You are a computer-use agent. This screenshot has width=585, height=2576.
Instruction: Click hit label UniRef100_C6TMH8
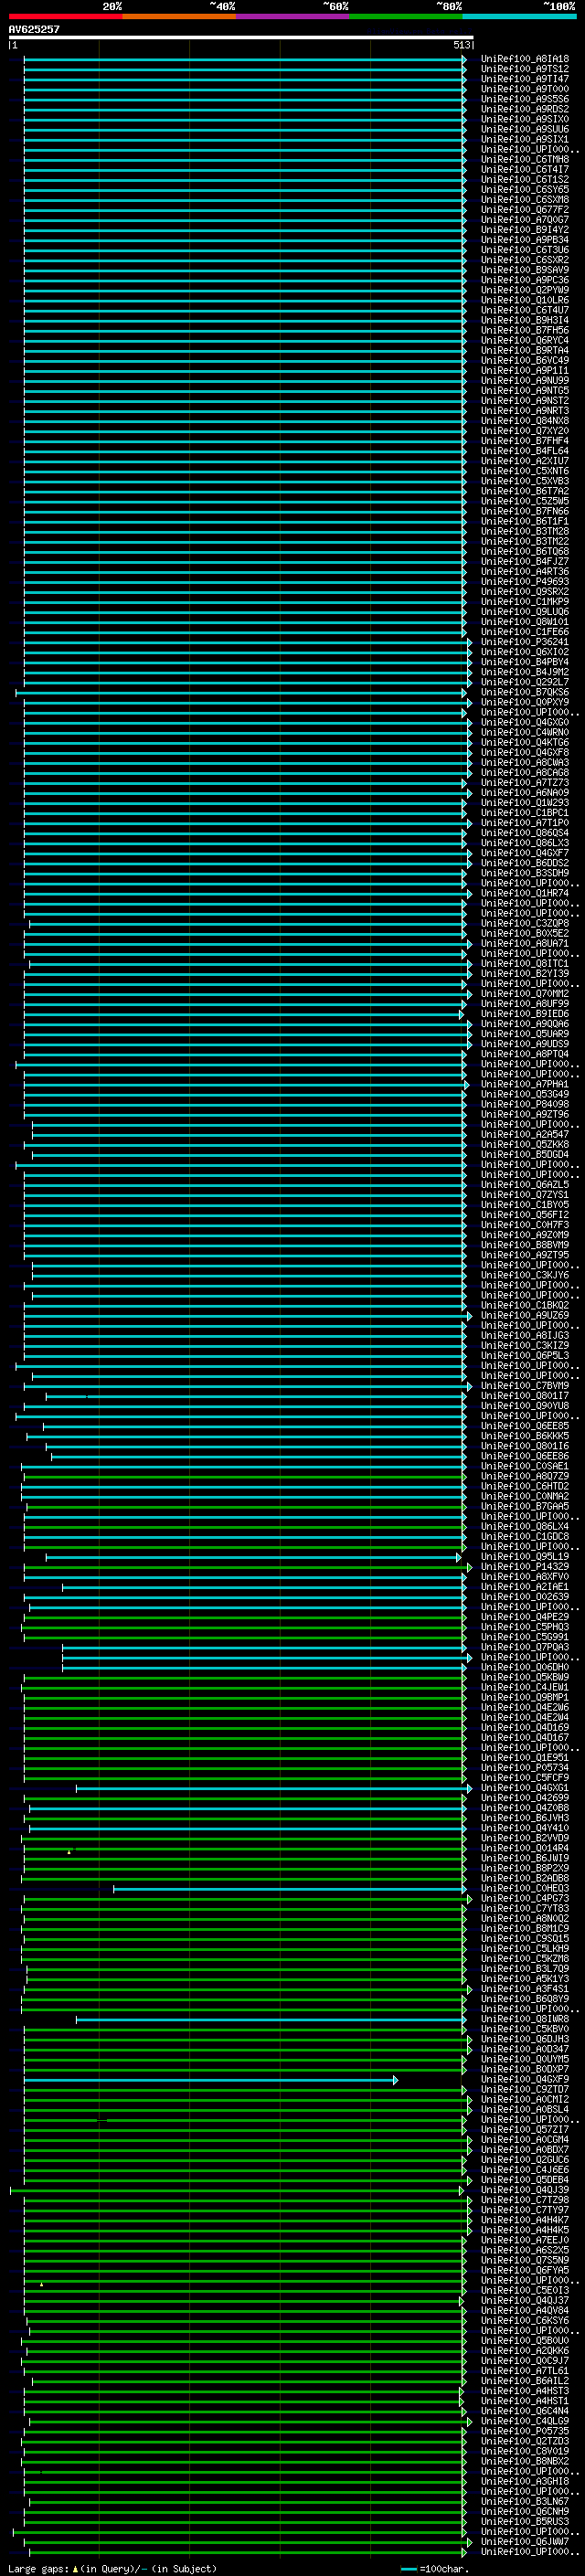(x=525, y=160)
